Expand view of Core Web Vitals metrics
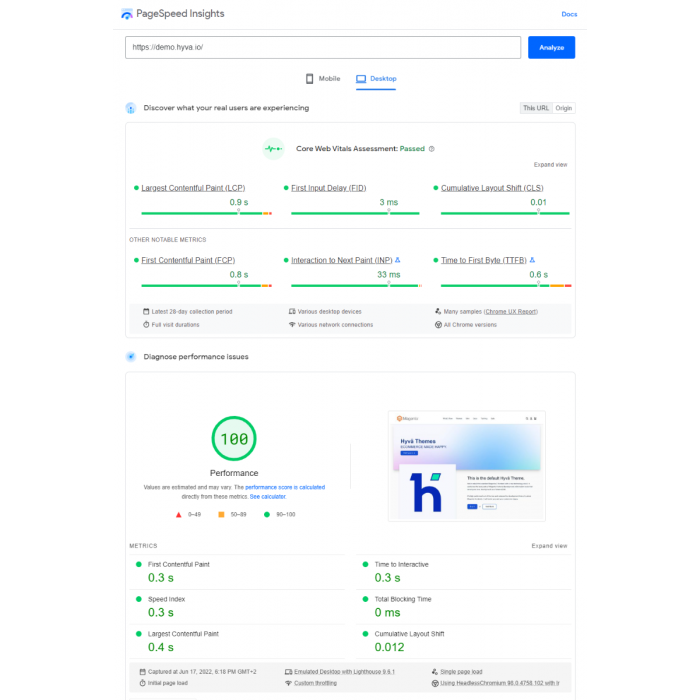Screen dimensions: 700x700 tap(550, 165)
